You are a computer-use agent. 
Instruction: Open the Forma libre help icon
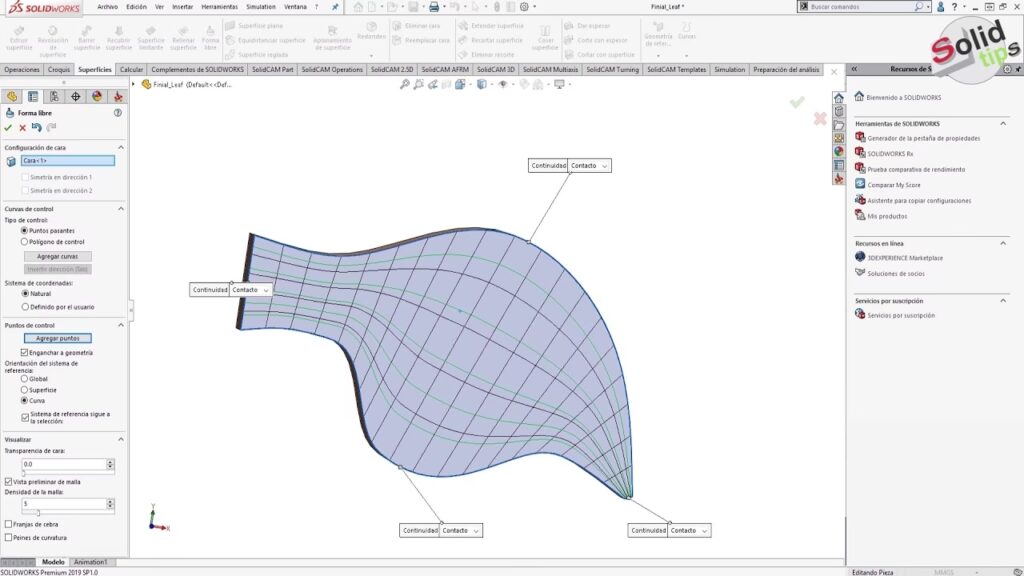[x=118, y=113]
